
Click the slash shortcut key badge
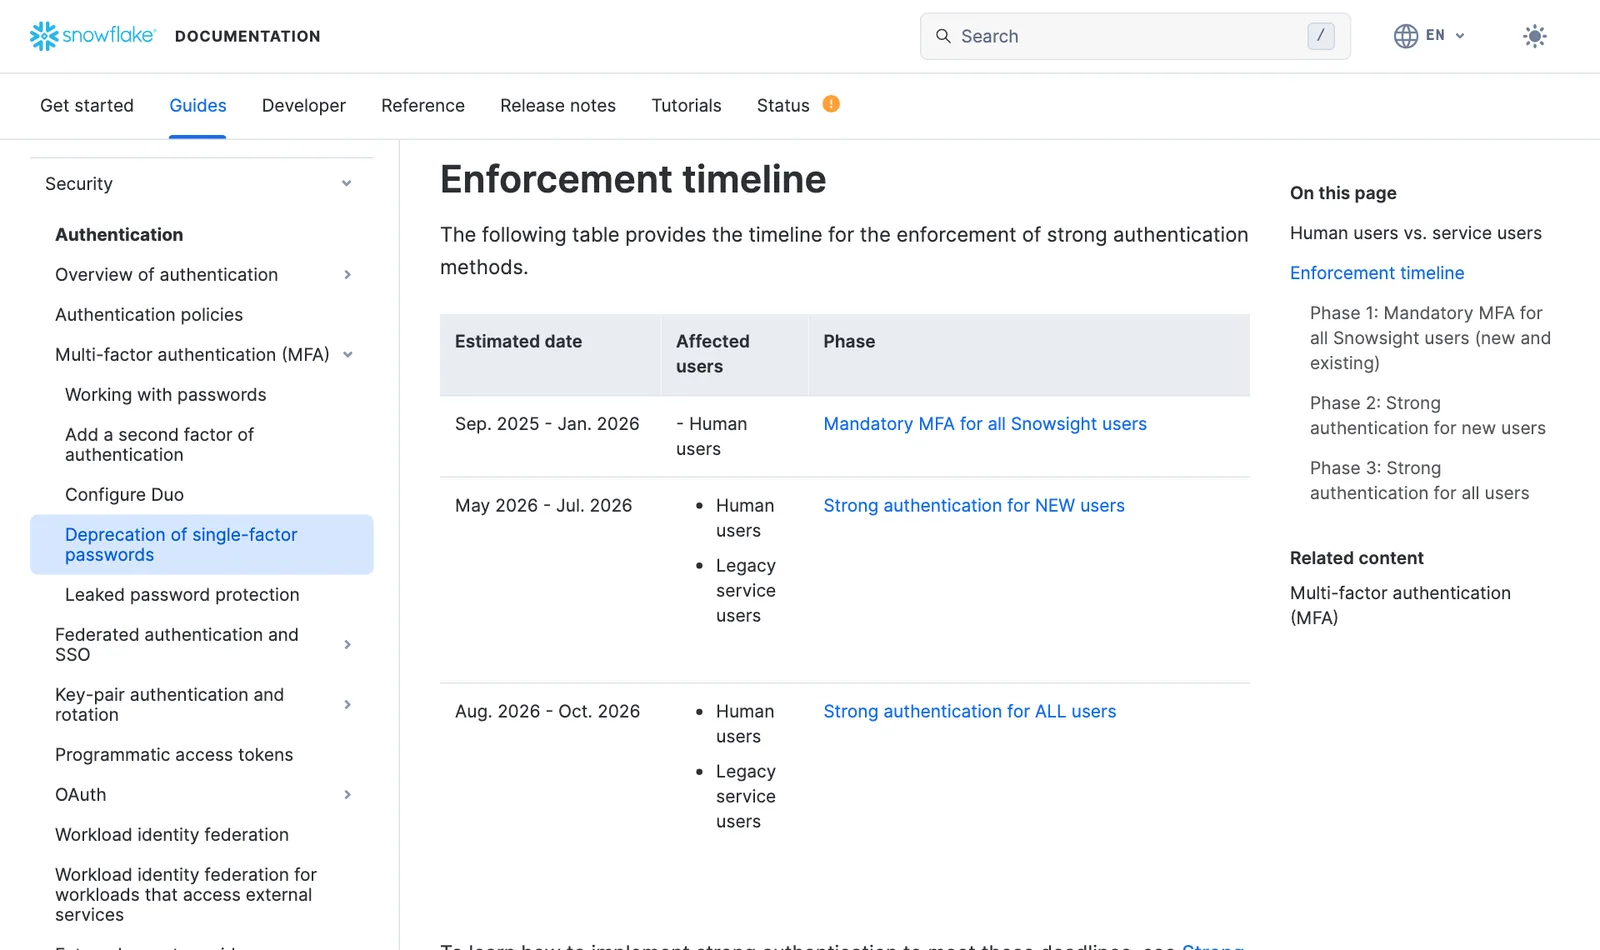[1320, 36]
